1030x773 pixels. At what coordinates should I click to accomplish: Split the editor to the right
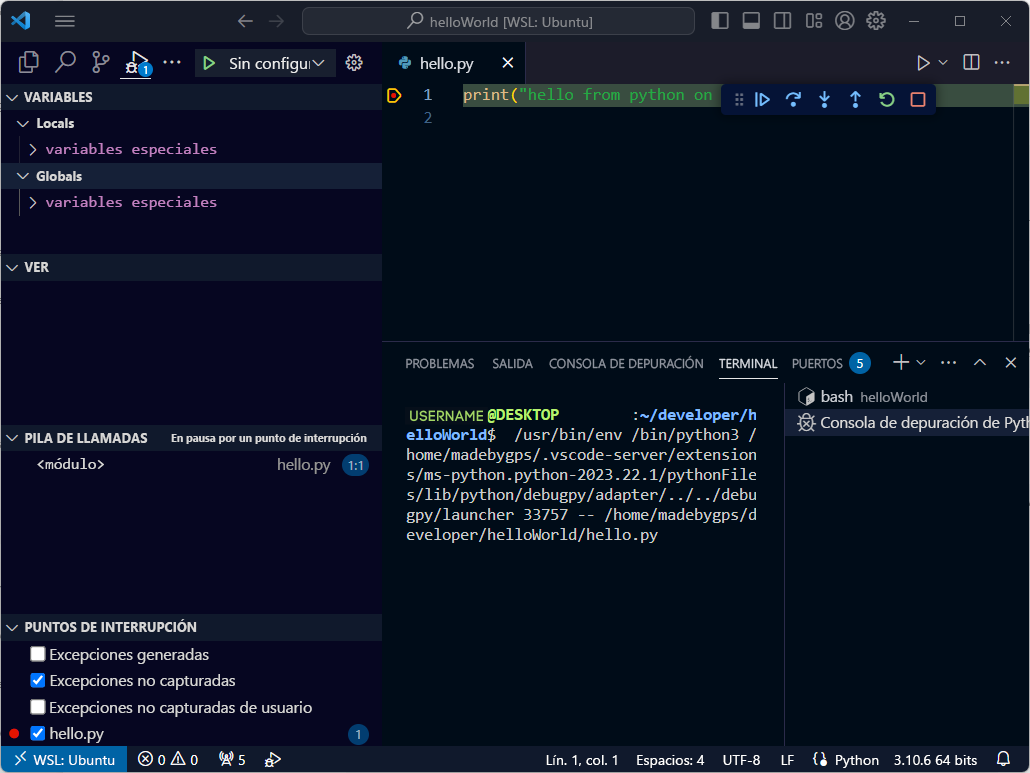pos(972,63)
